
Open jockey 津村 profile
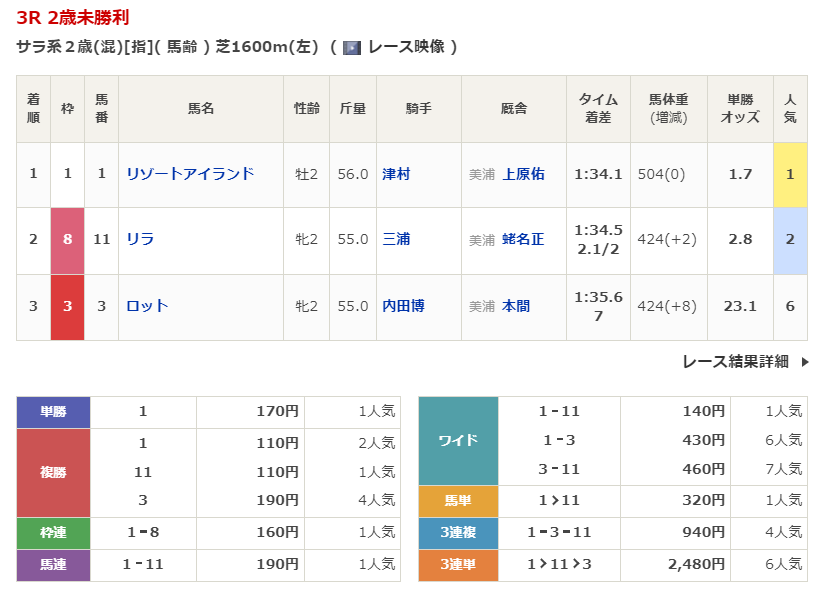[396, 174]
